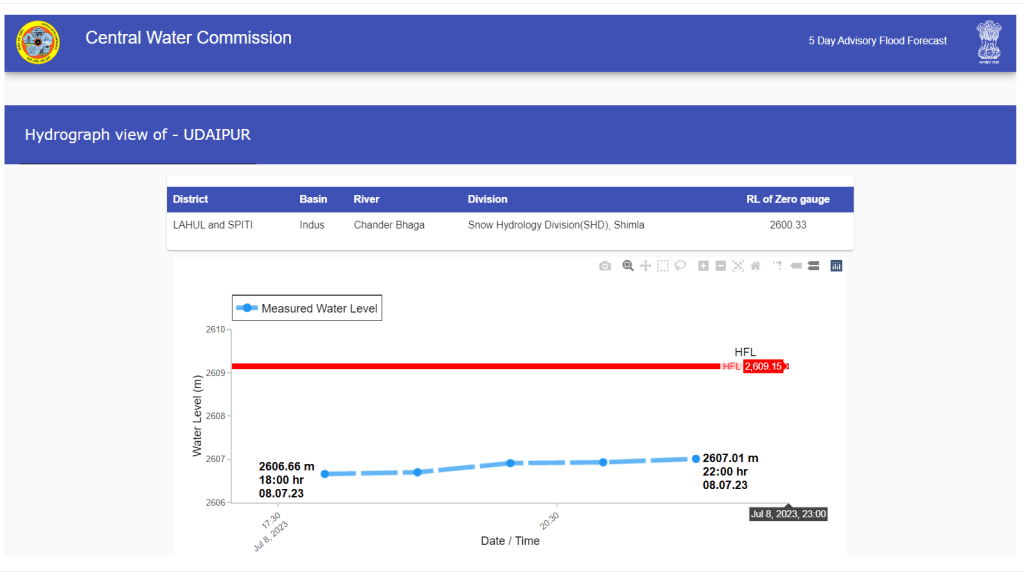Screen dimensions: 1024x575
Task: Reset axes with the home icon
Action: [755, 266]
